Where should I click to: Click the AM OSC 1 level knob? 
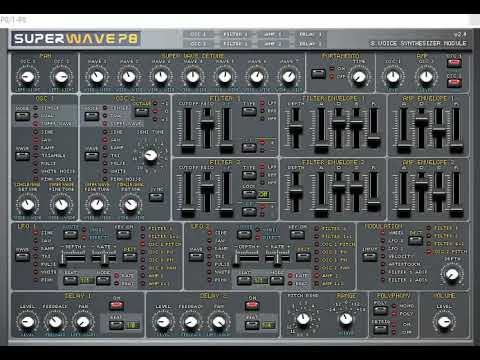pyautogui.click(x=393, y=77)
